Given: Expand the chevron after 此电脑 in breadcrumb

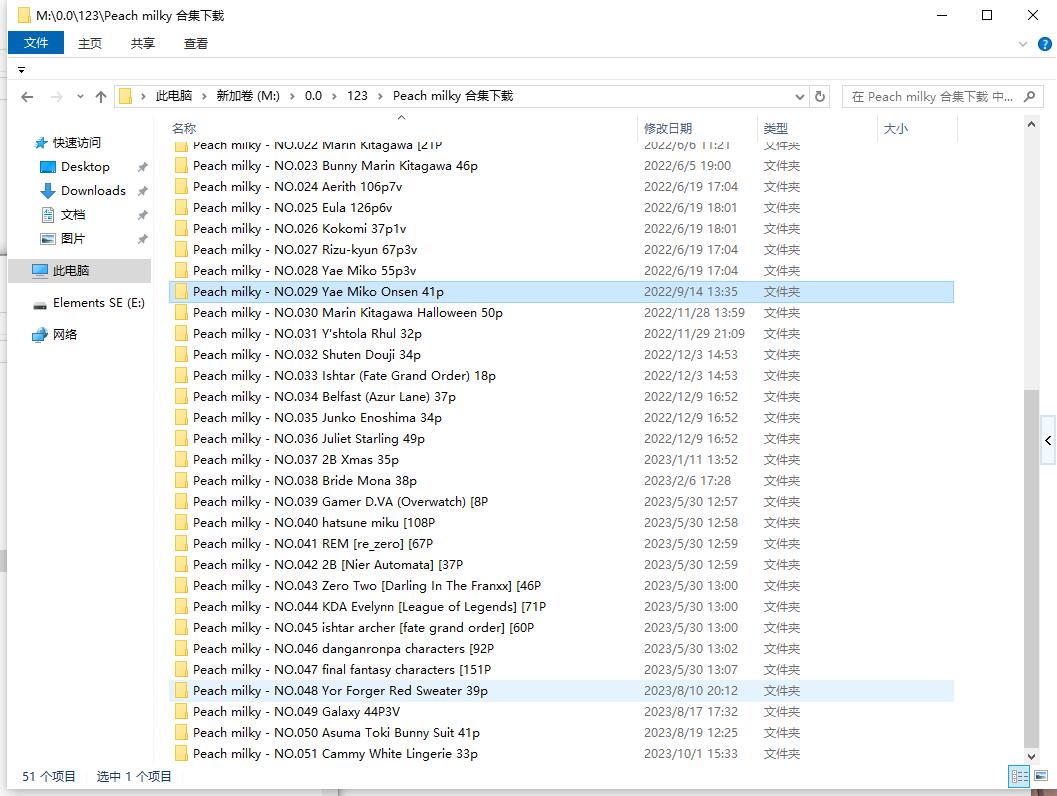Looking at the screenshot, I should tap(204, 96).
